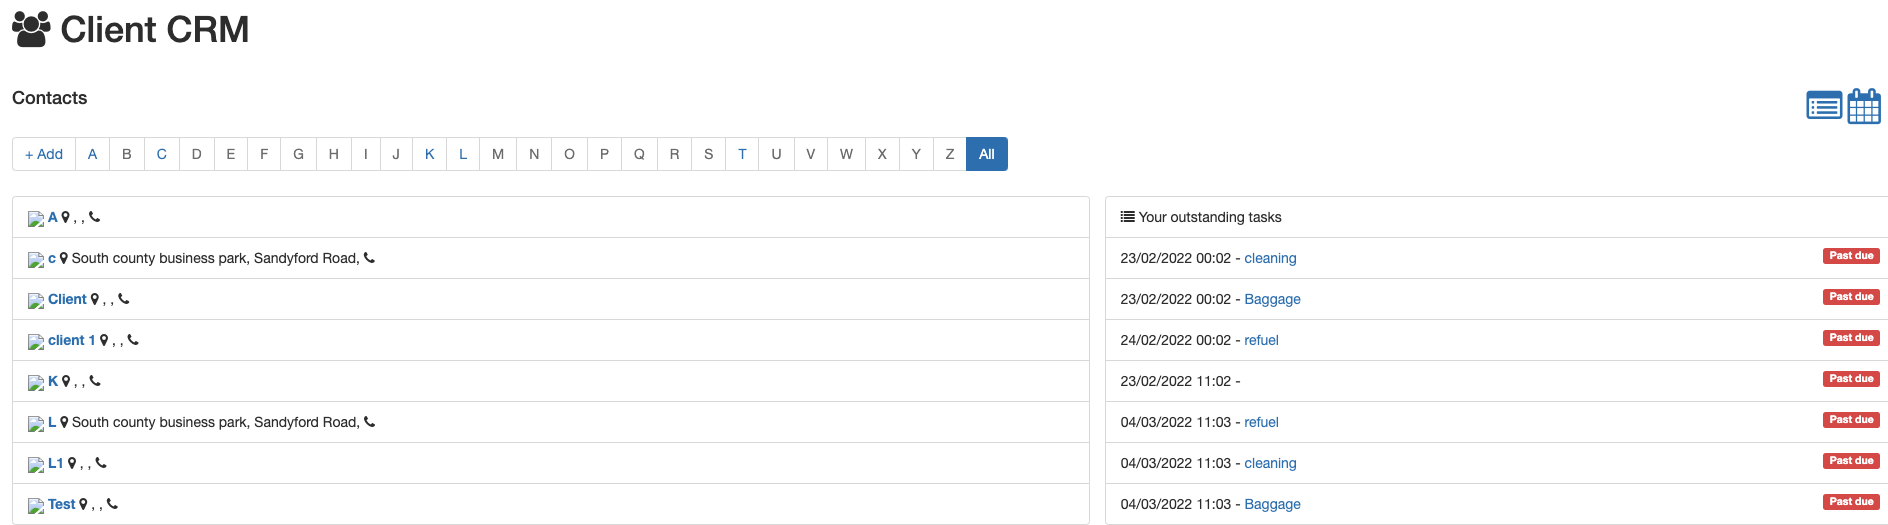Click the phone icon in Test contact row
Screen dimensions: 1888x525
point(112,504)
